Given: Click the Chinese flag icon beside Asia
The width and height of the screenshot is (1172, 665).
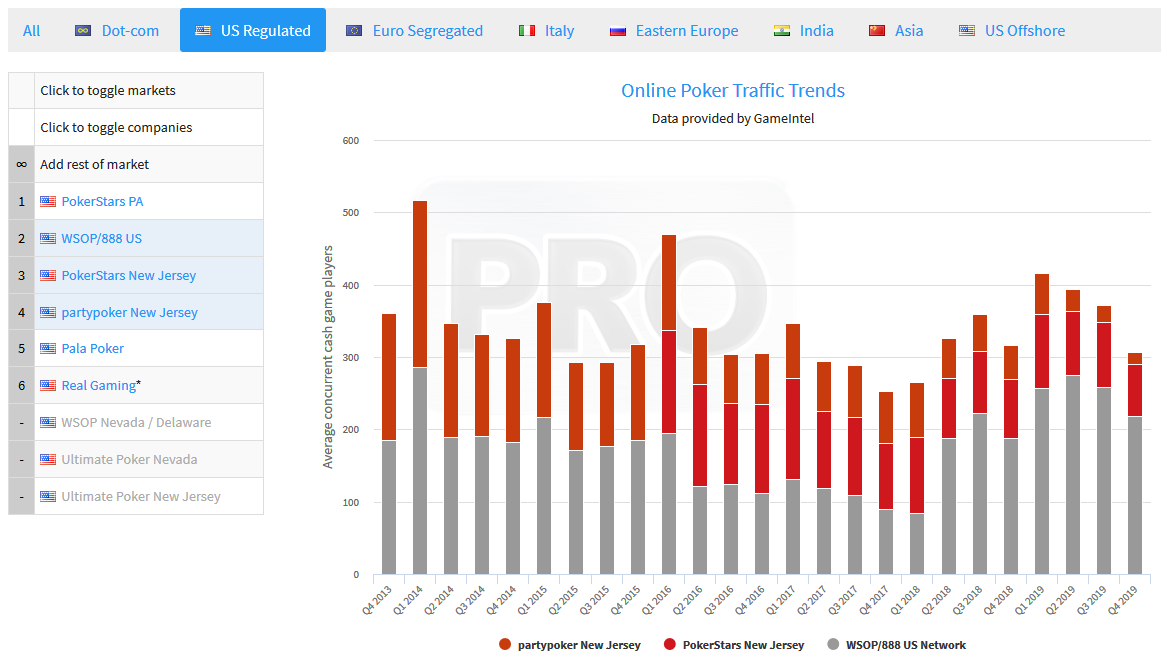Looking at the screenshot, I should (877, 31).
